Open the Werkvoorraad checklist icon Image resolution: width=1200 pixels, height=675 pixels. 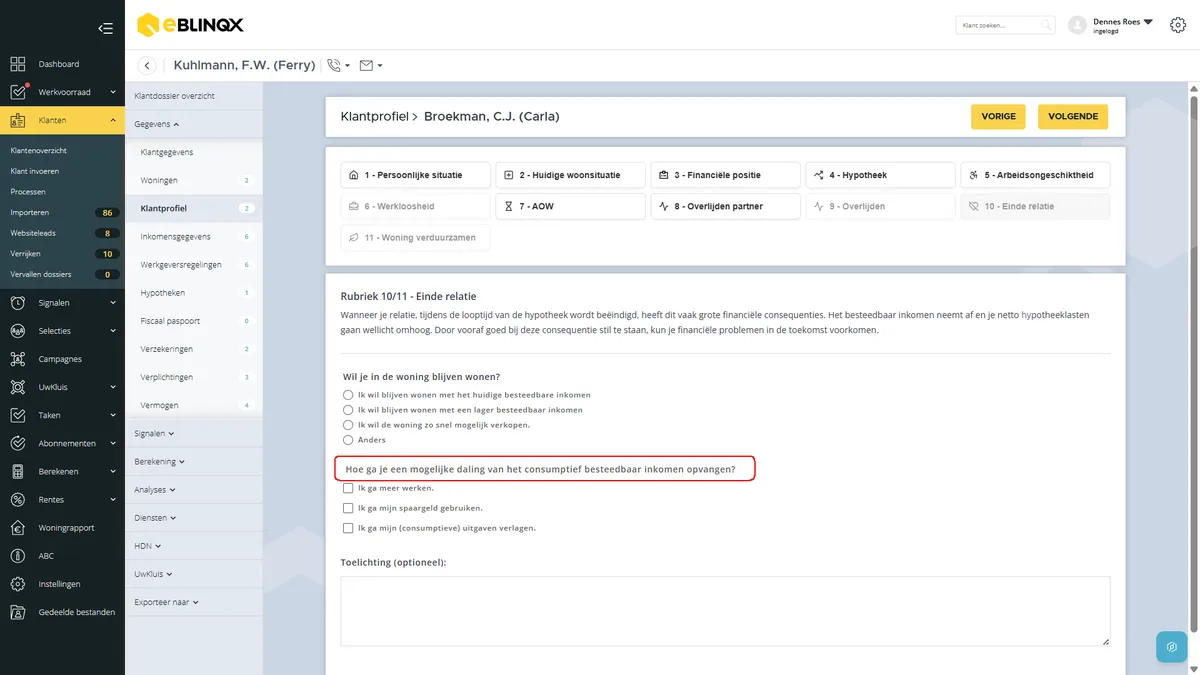pyautogui.click(x=18, y=92)
